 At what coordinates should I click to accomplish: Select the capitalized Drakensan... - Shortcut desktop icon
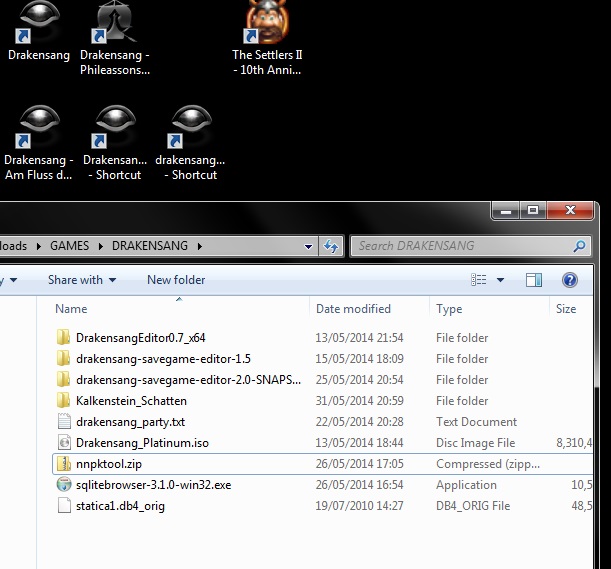point(115,127)
